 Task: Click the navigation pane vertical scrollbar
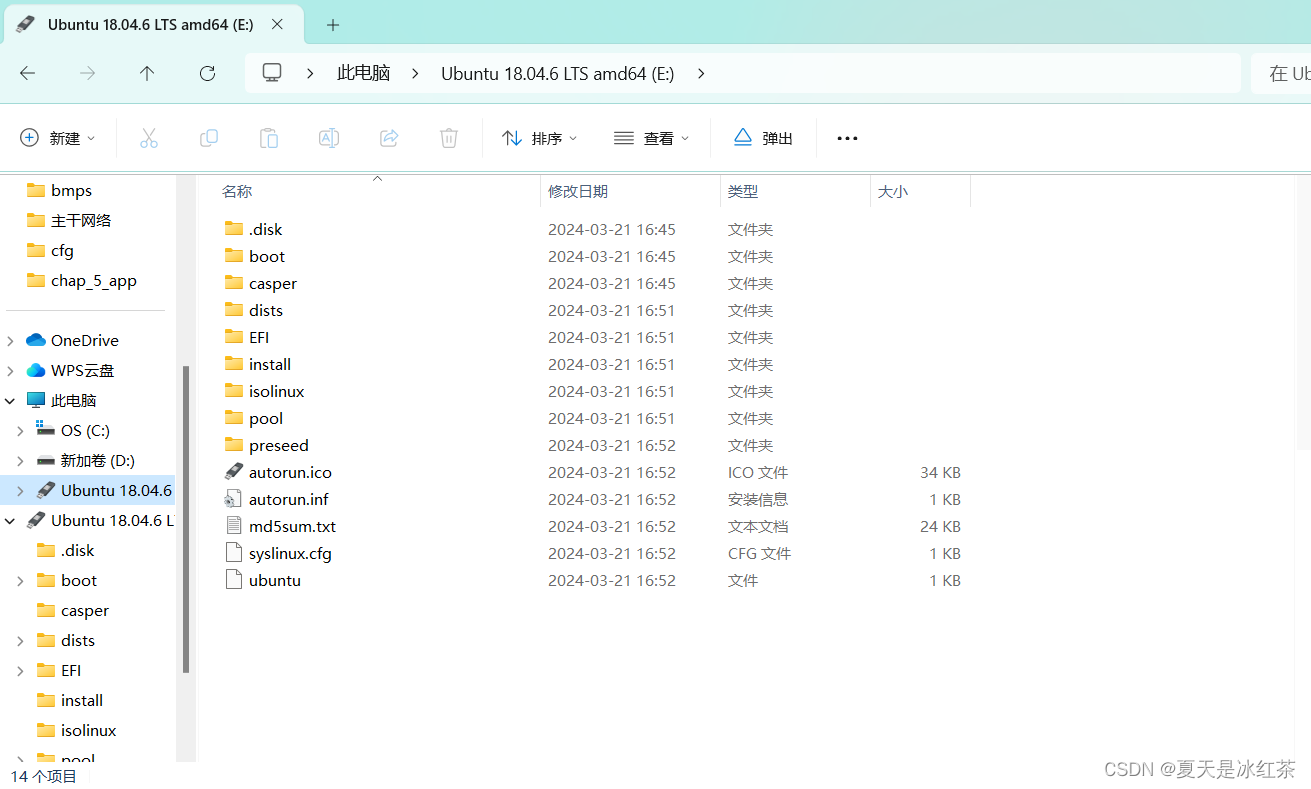186,520
